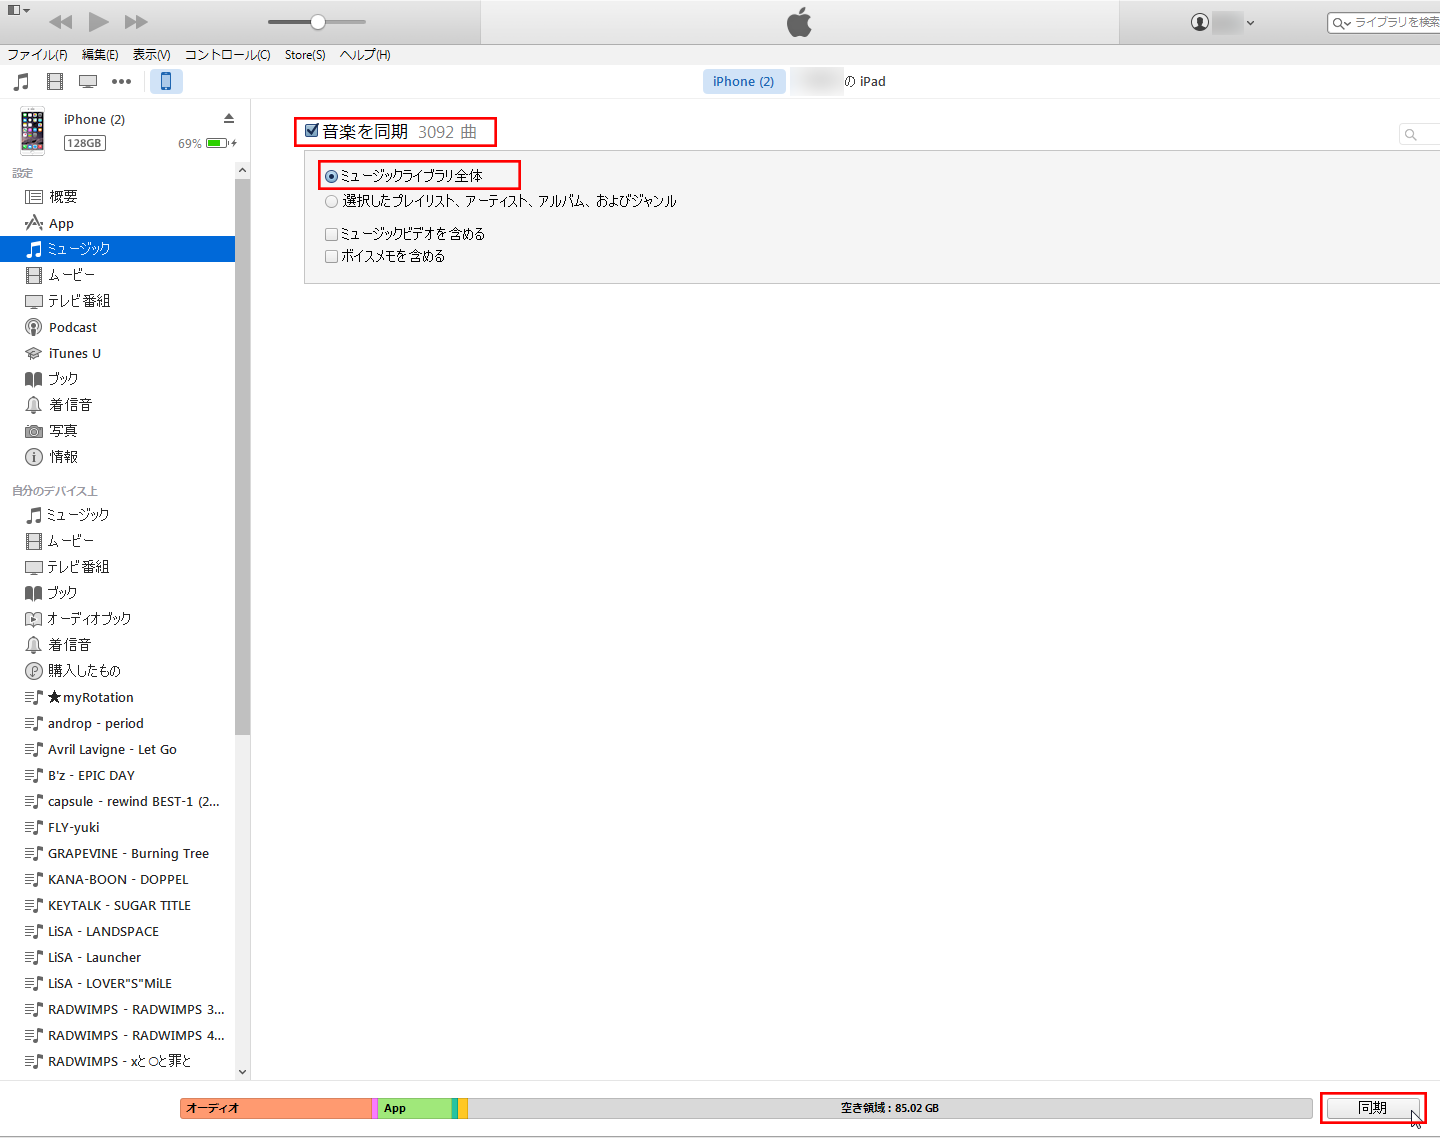The height and width of the screenshot is (1138, 1440).
Task: Open 写真 in settings sidebar
Action: 117,431
